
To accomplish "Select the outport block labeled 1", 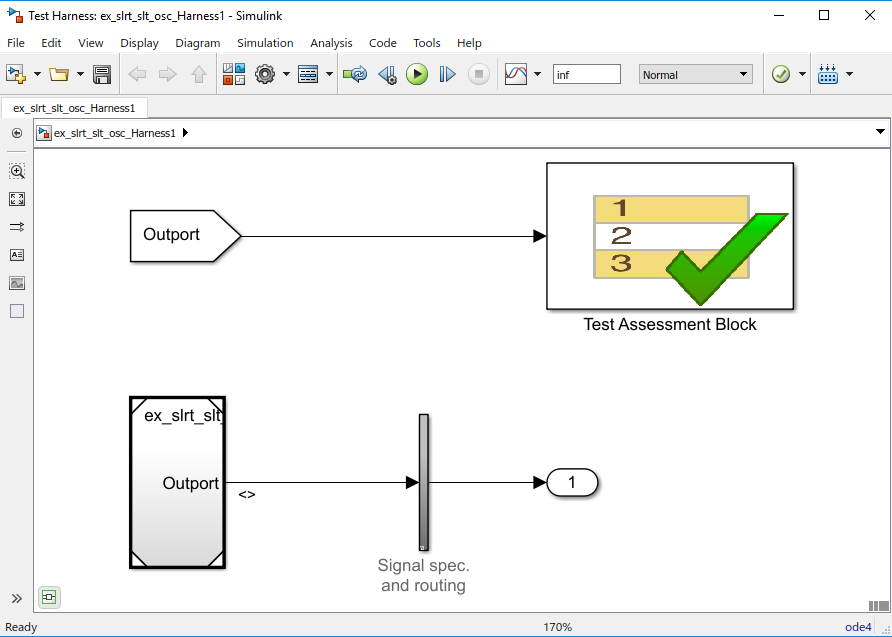I will [x=572, y=483].
